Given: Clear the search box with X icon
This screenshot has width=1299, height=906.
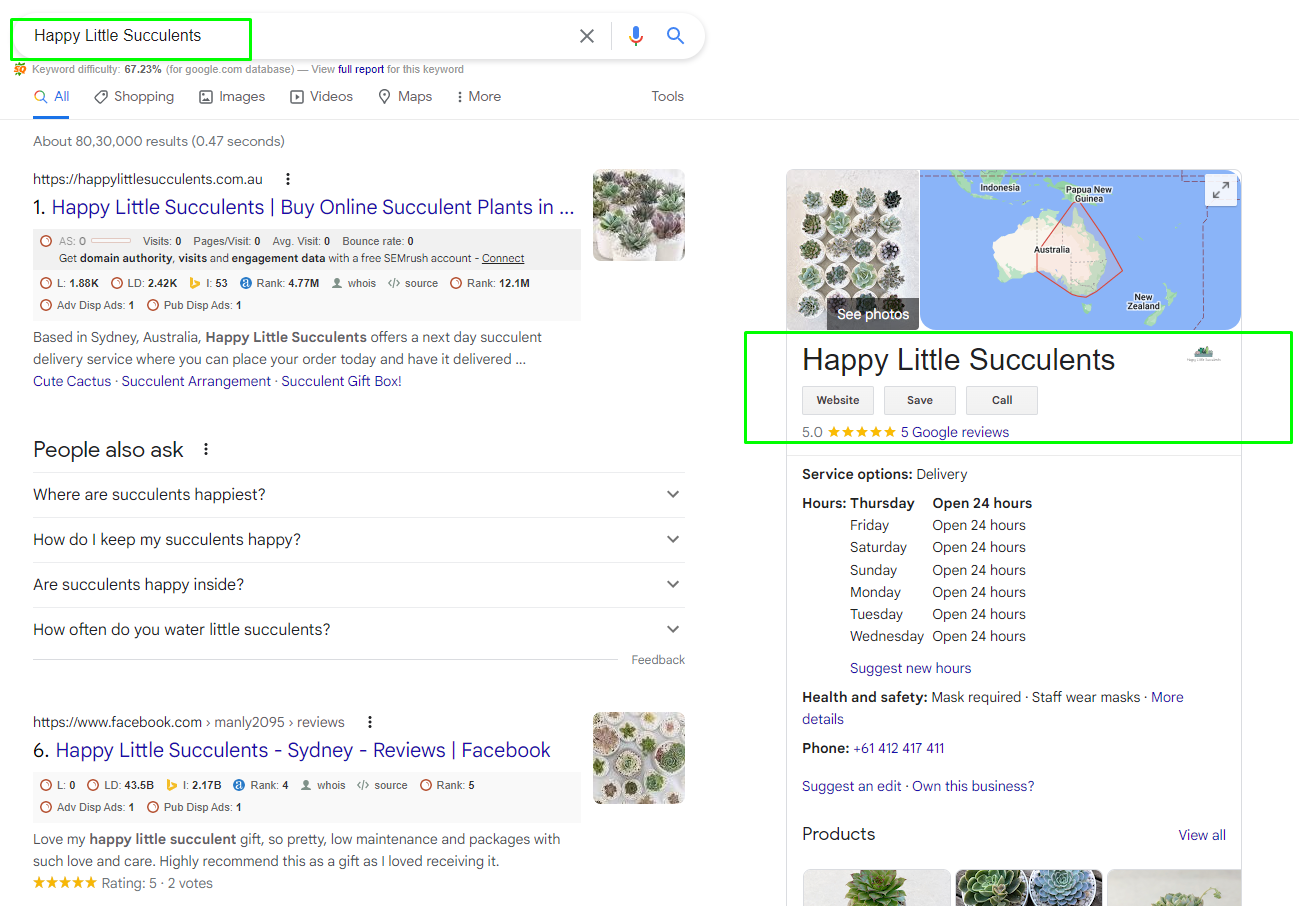Looking at the screenshot, I should (587, 36).
